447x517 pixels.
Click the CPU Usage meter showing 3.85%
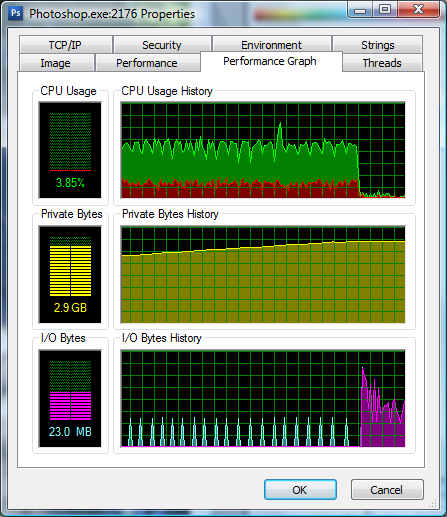(x=70, y=150)
